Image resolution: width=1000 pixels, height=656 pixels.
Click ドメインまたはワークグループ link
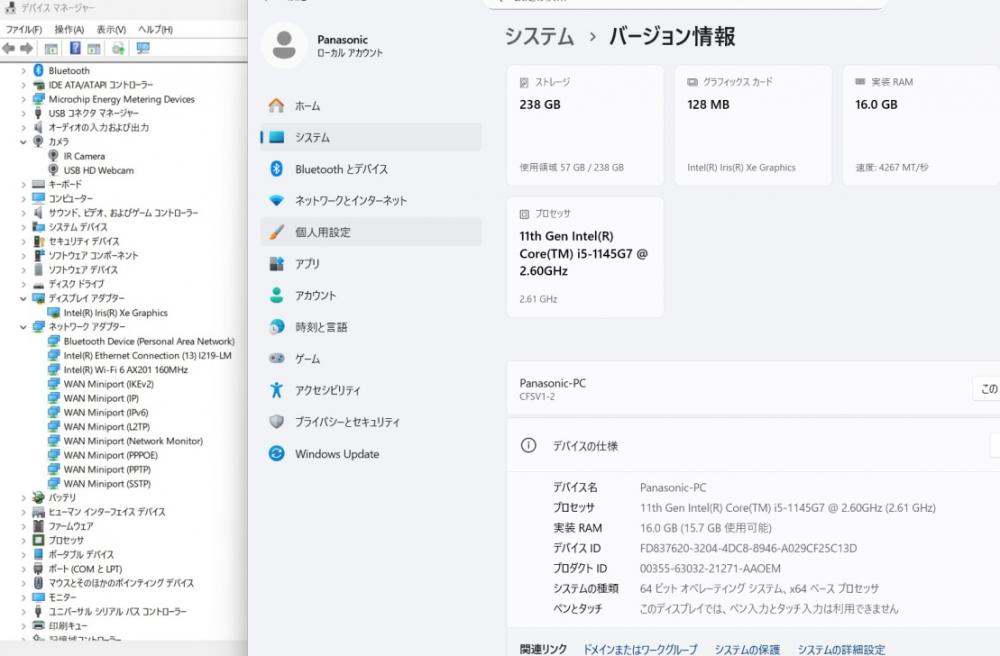[640, 650]
